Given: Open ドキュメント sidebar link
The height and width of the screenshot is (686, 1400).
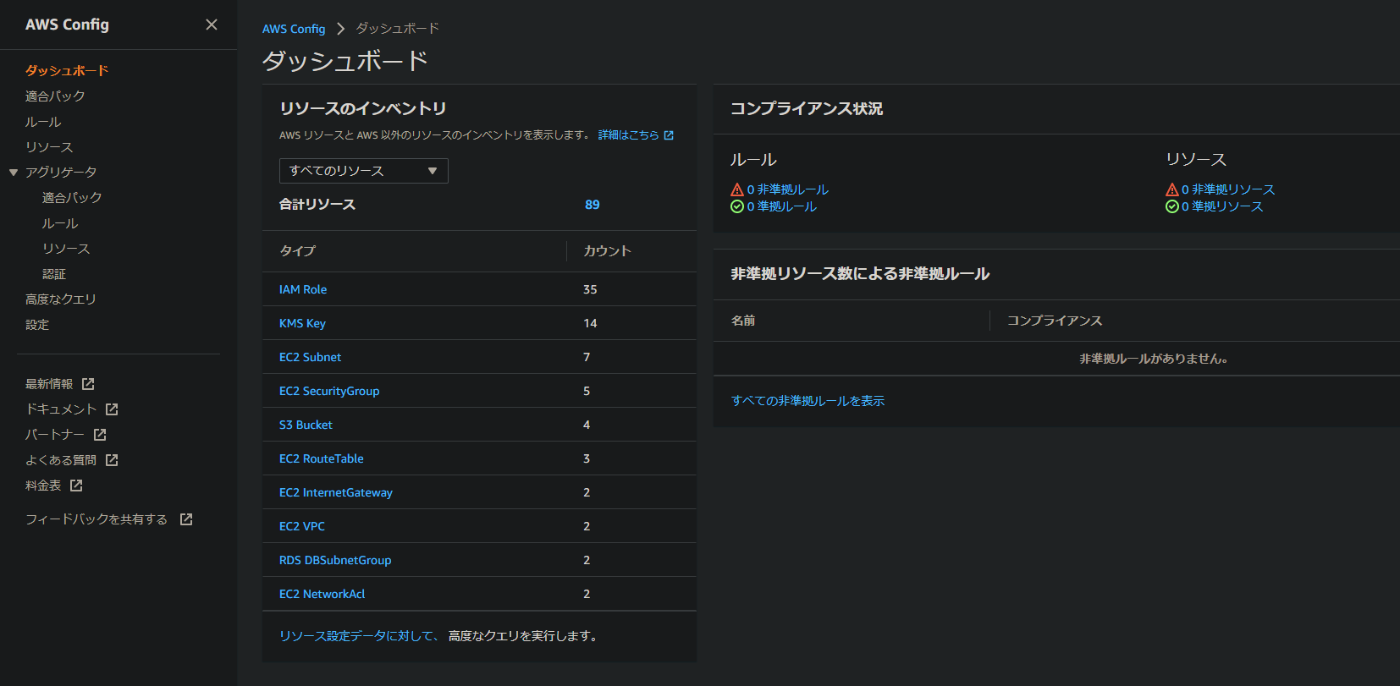Looking at the screenshot, I should pyautogui.click(x=61, y=409).
